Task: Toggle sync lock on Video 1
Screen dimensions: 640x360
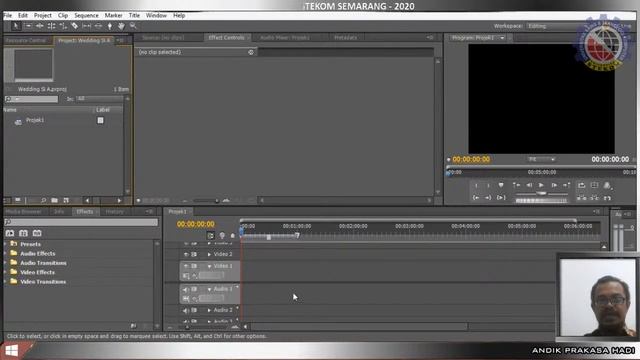Action: tap(194, 266)
